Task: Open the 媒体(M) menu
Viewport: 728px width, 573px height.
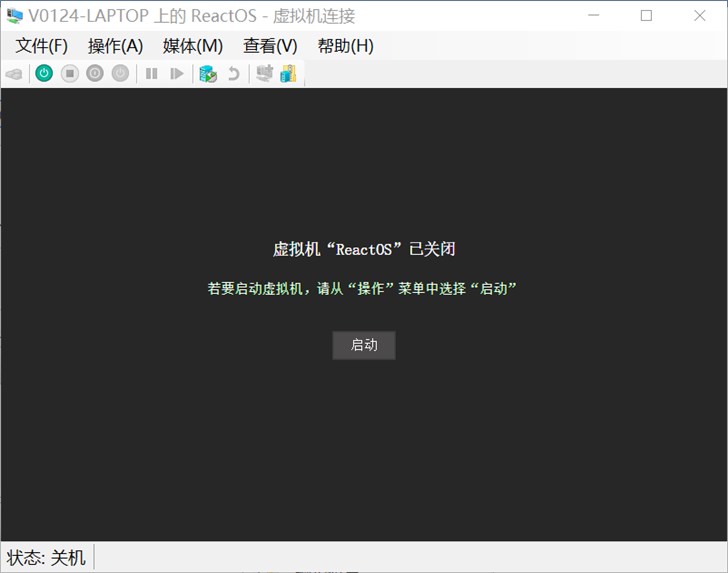Action: (193, 46)
